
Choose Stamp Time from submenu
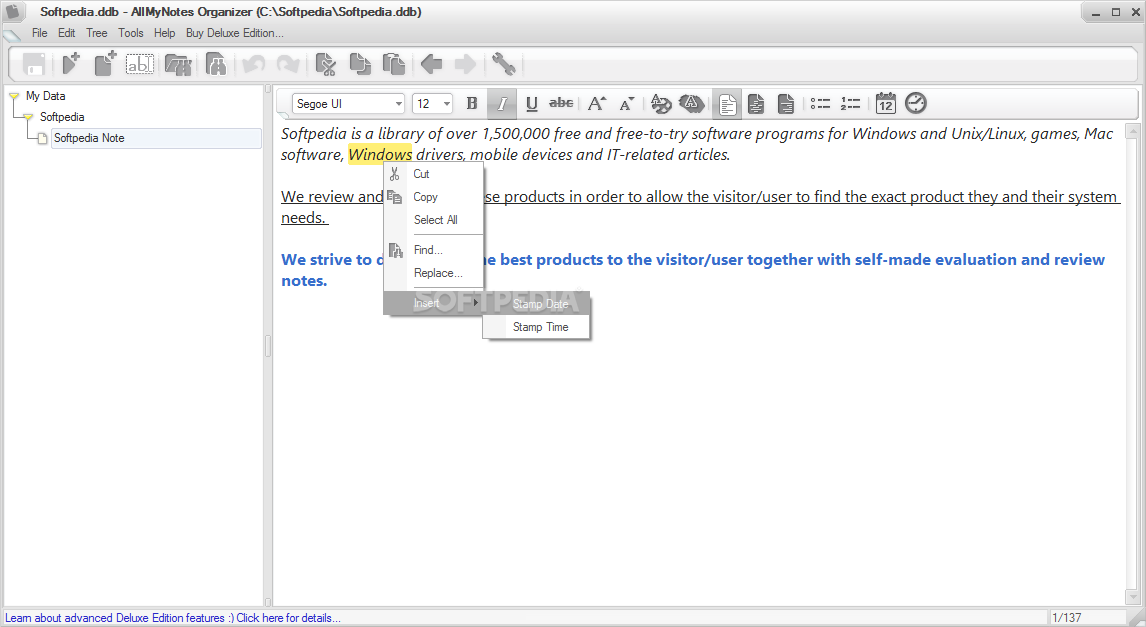[536, 327]
